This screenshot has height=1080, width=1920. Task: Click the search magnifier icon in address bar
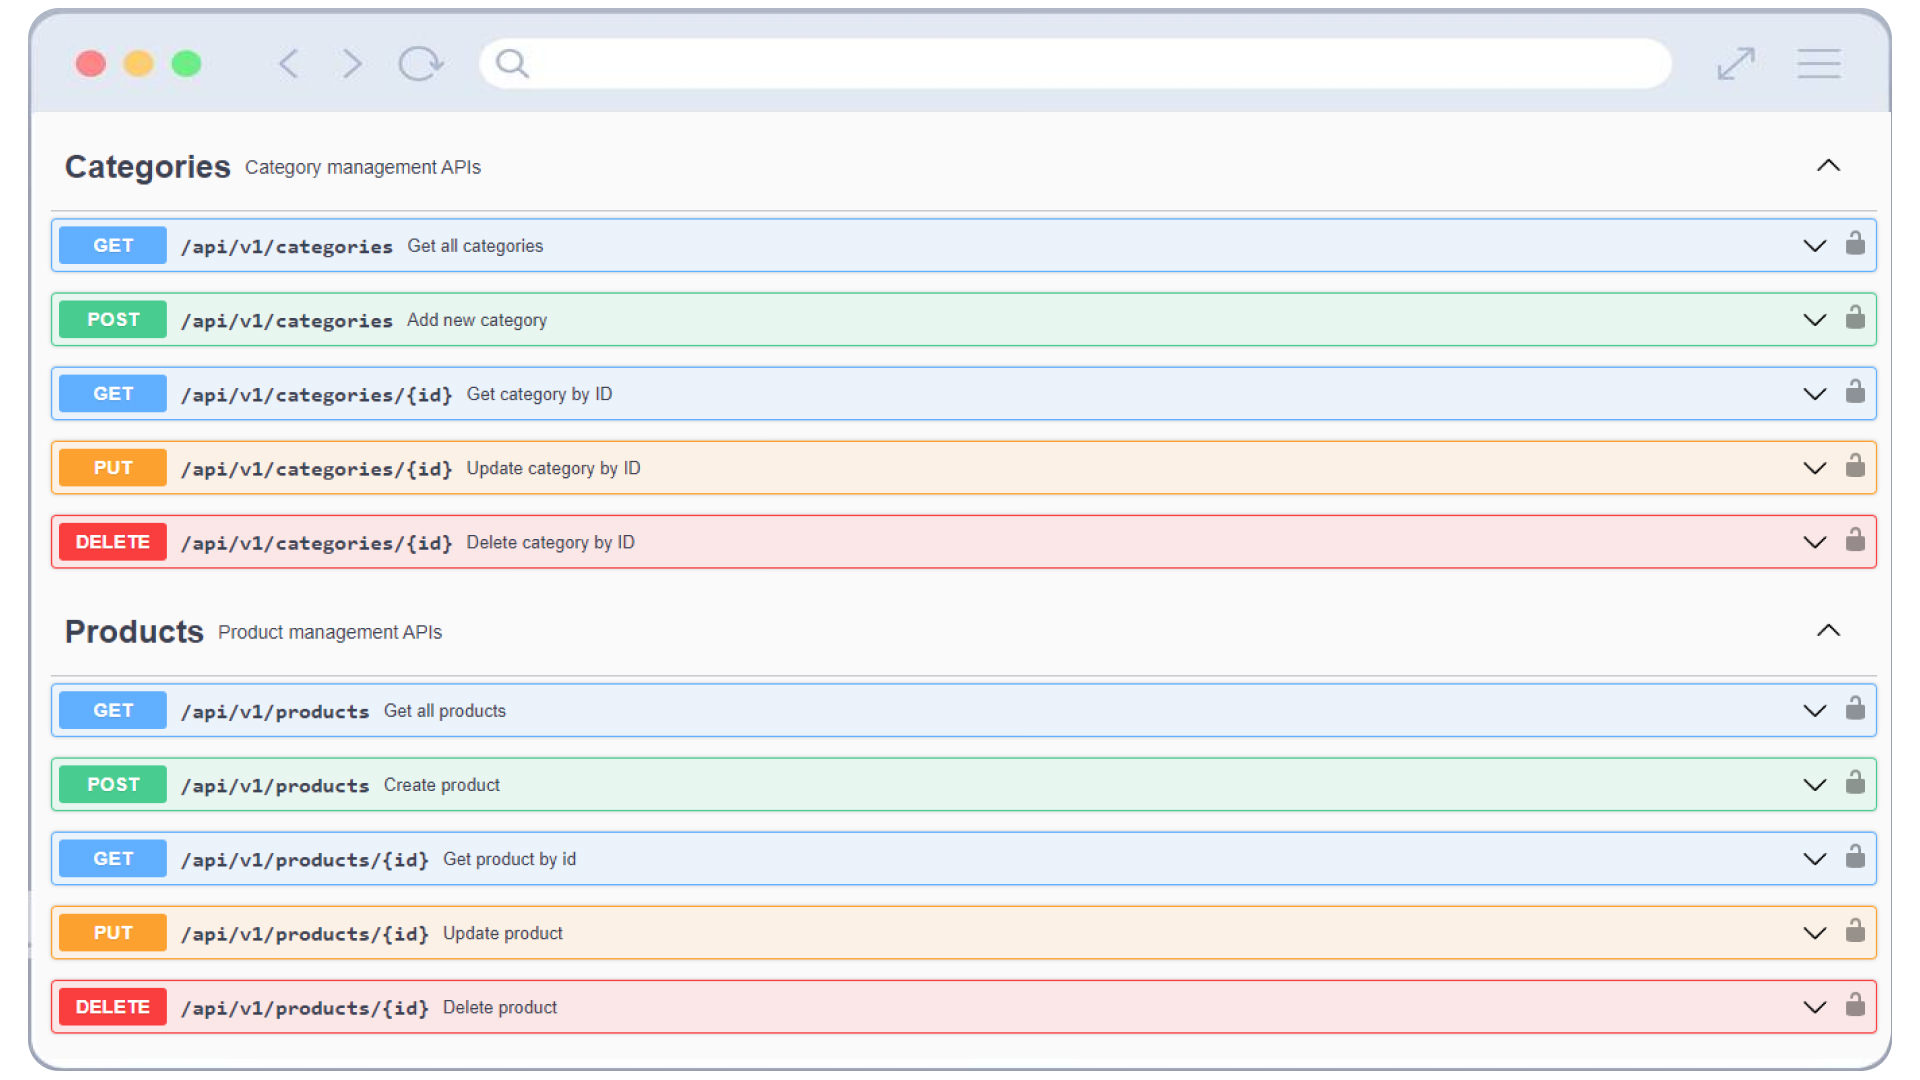[512, 64]
